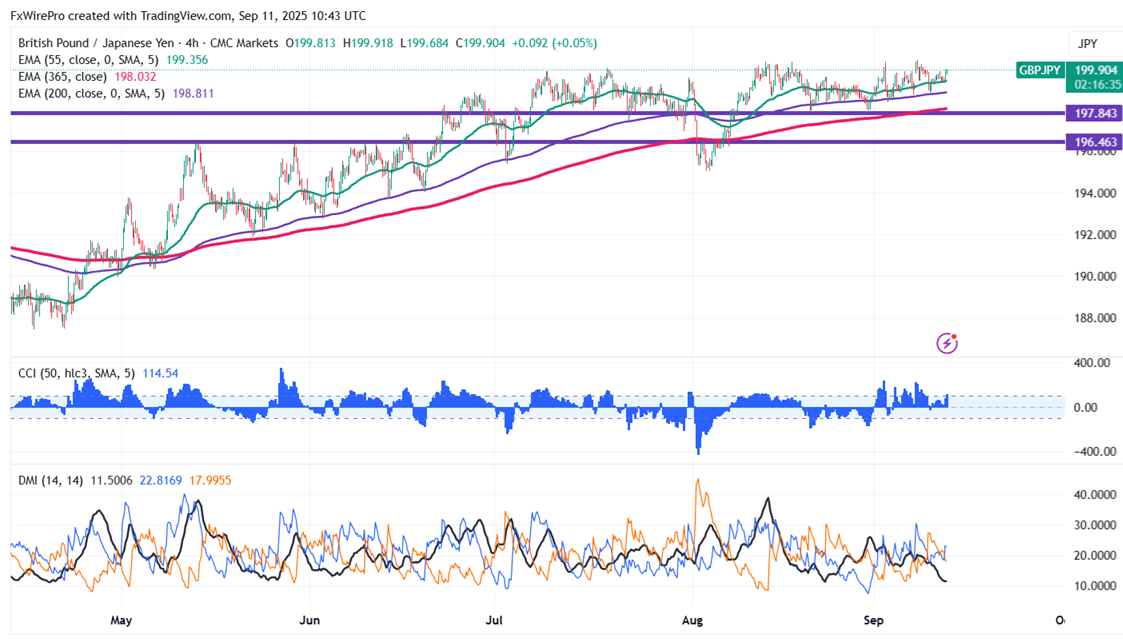Click the DMI ADX value 11.5006
Image resolution: width=1123 pixels, height=639 pixels.
[111, 481]
